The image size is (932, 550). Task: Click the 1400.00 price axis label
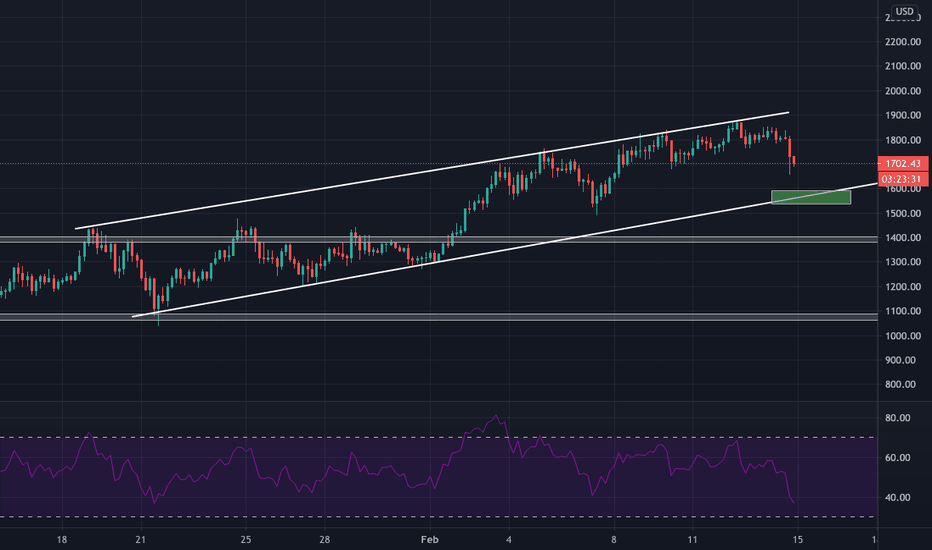[903, 238]
